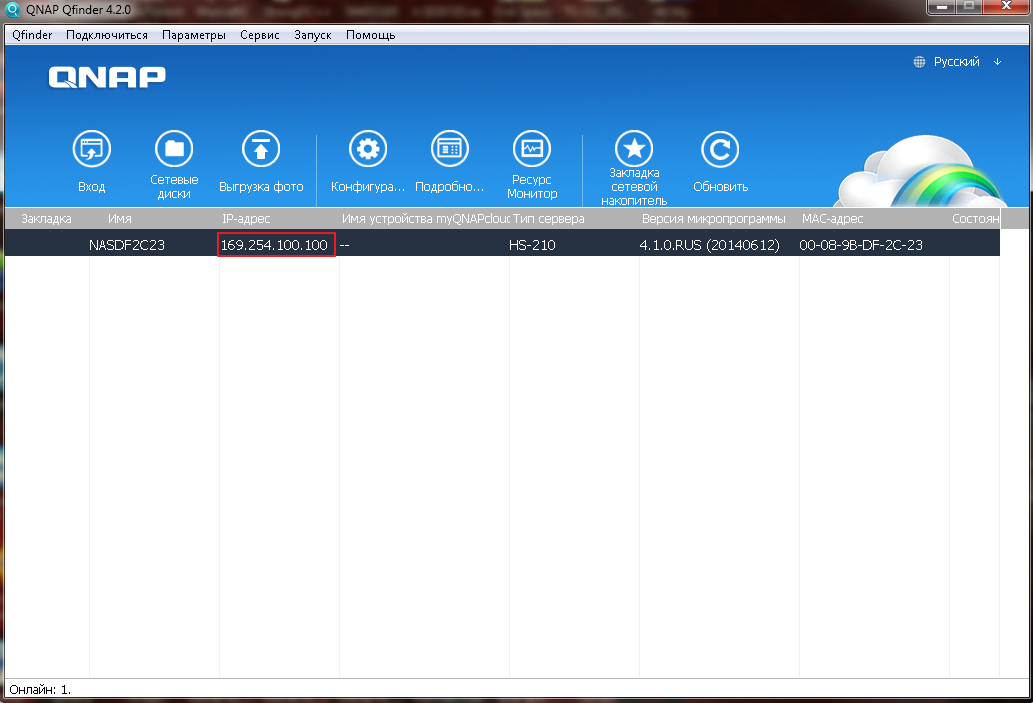
Task: Minimize the Qfinder window
Action: [942, 7]
